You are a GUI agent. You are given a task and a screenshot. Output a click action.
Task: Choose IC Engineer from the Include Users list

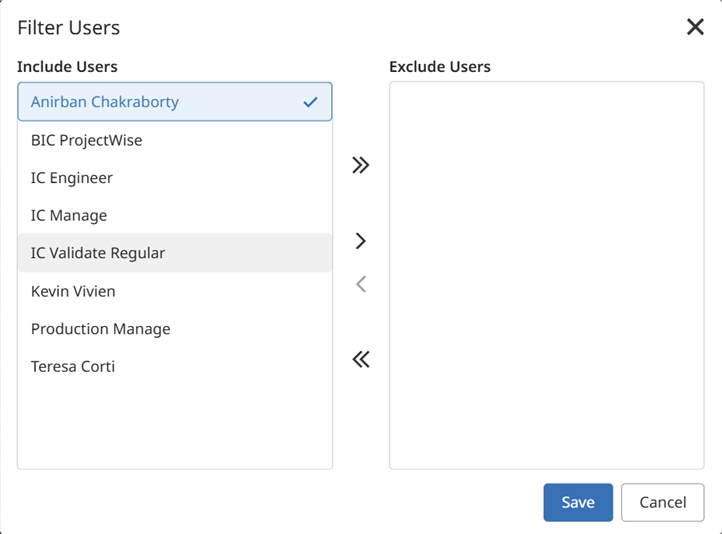coord(72,178)
